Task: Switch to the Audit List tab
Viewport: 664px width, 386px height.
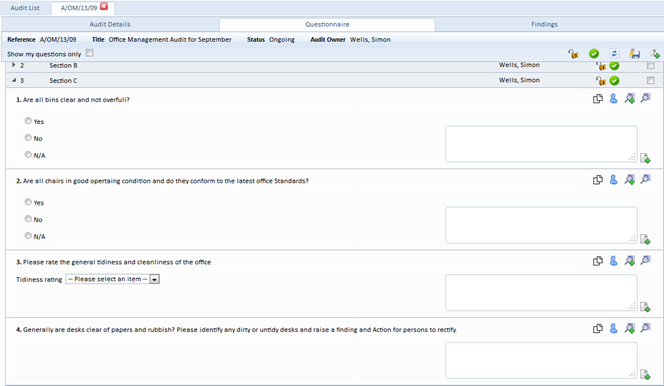Action: coord(25,8)
